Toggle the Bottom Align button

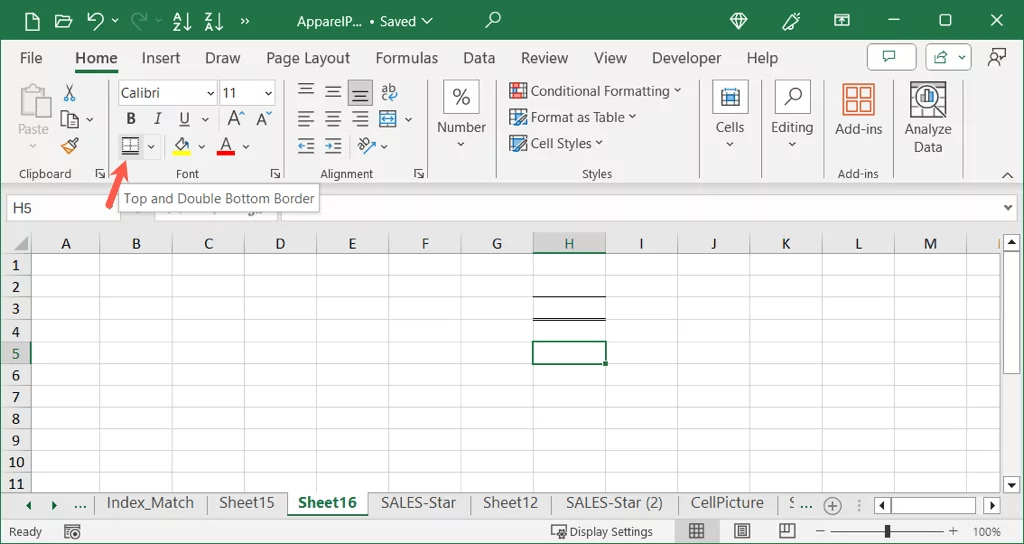pyautogui.click(x=360, y=93)
